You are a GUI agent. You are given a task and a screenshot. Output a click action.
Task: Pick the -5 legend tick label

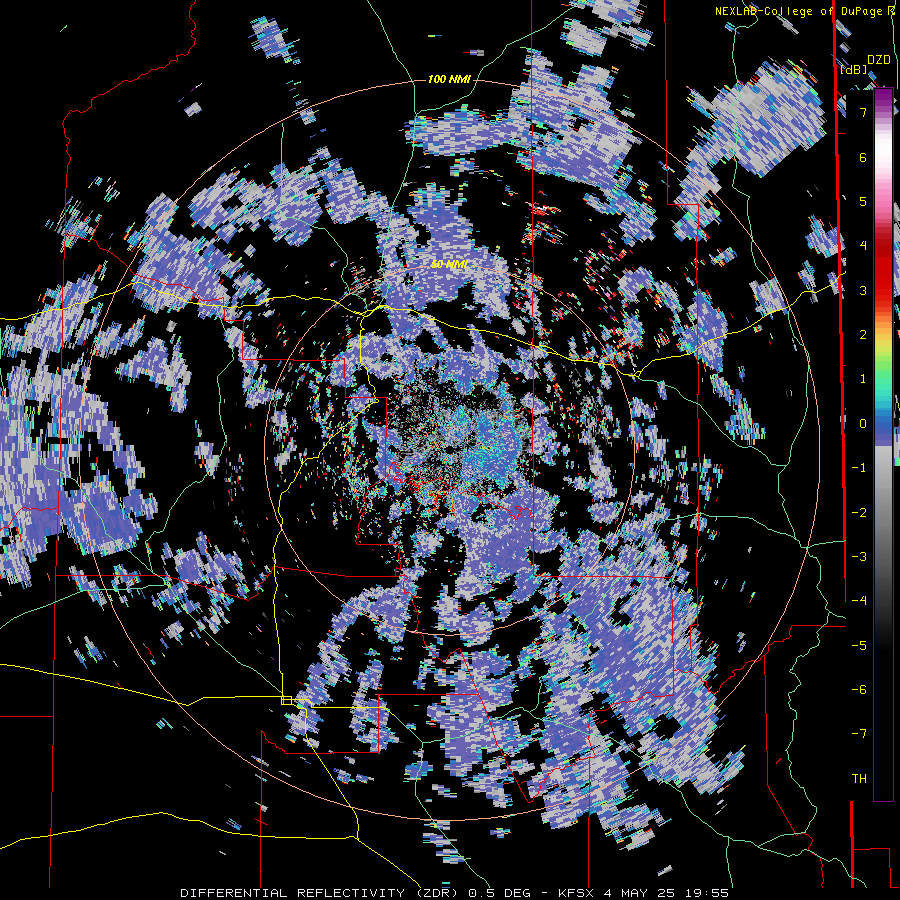click(859, 646)
